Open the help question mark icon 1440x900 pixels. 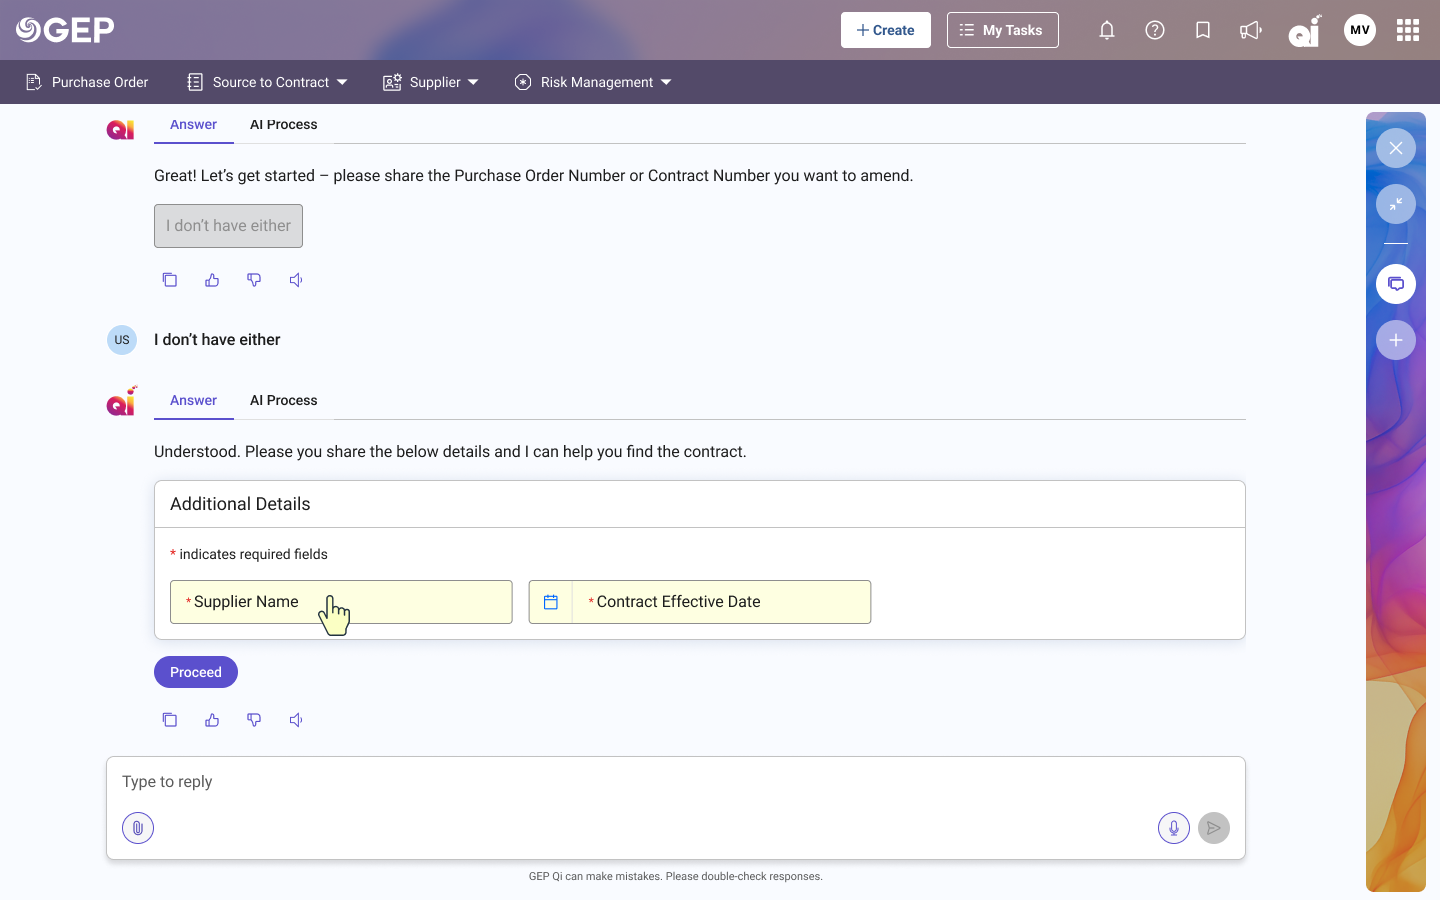tap(1155, 30)
